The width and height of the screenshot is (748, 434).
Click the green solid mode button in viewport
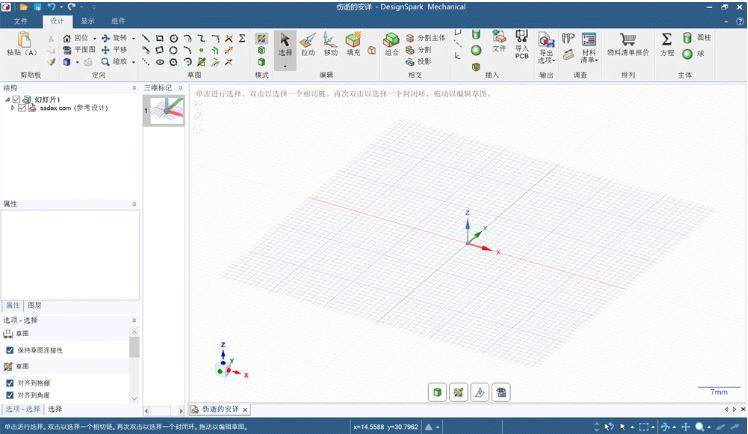tap(437, 393)
